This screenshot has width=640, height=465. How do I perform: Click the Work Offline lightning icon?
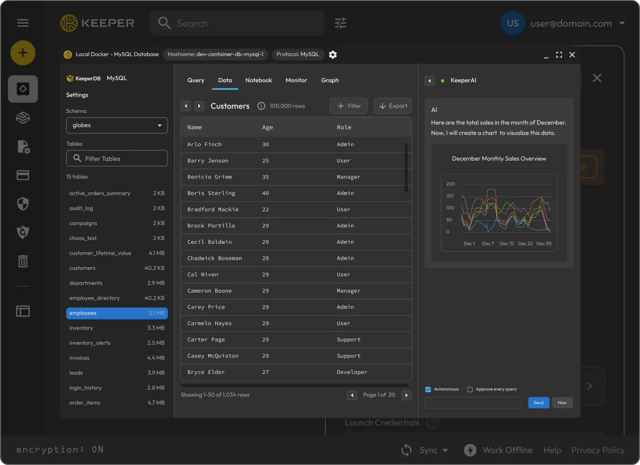click(x=470, y=450)
